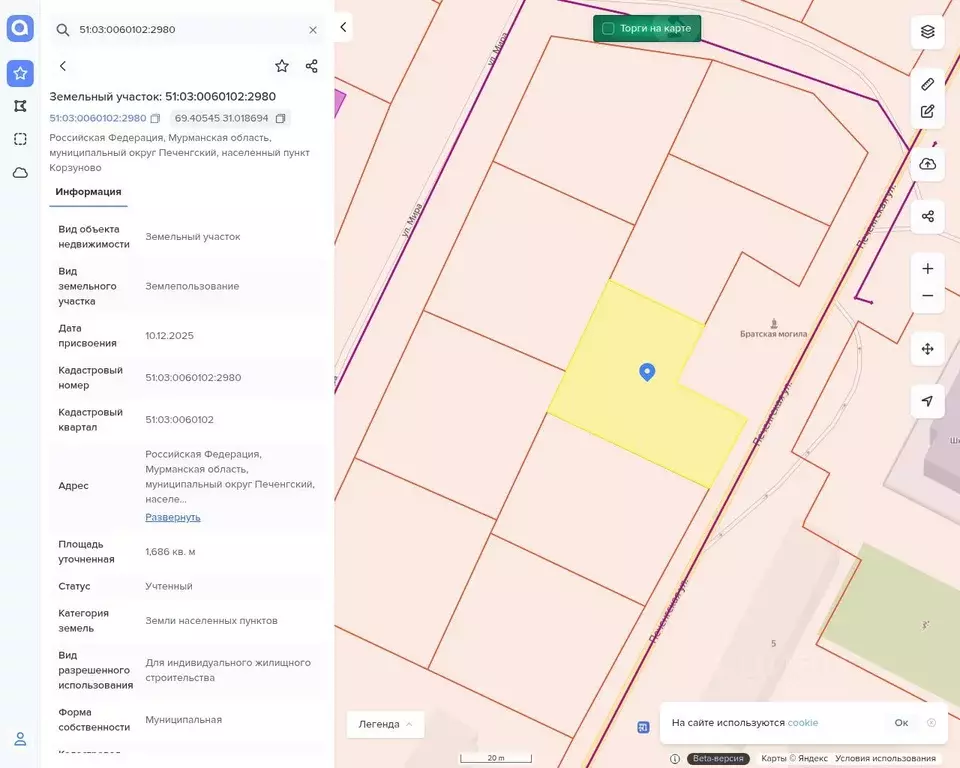Click the blue map pin marker
Viewport: 960px width, 768px height.
pyautogui.click(x=647, y=372)
